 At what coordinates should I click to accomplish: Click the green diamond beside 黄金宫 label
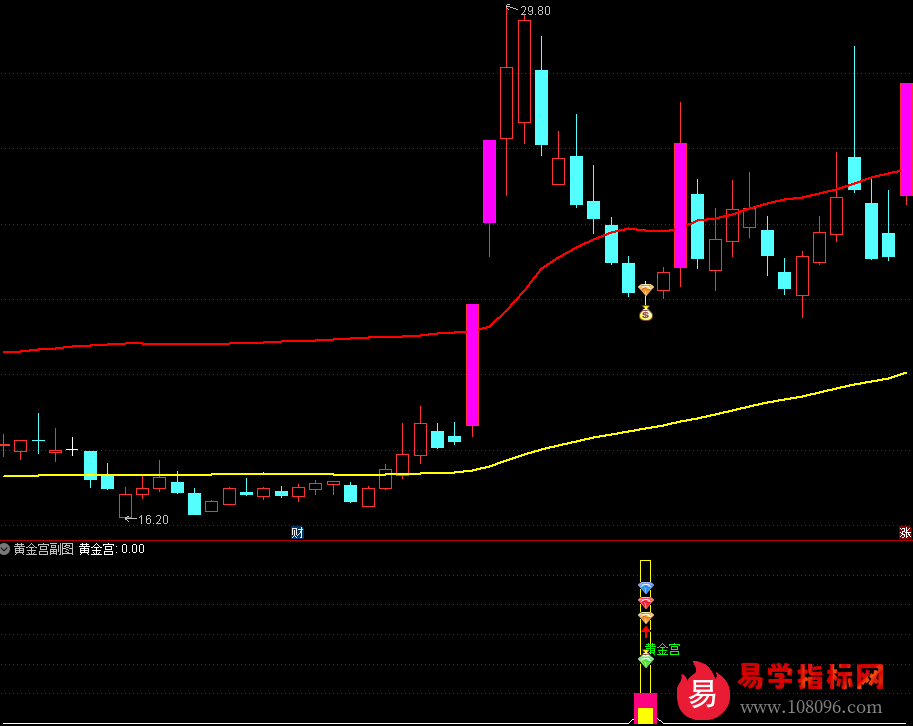coord(646,660)
